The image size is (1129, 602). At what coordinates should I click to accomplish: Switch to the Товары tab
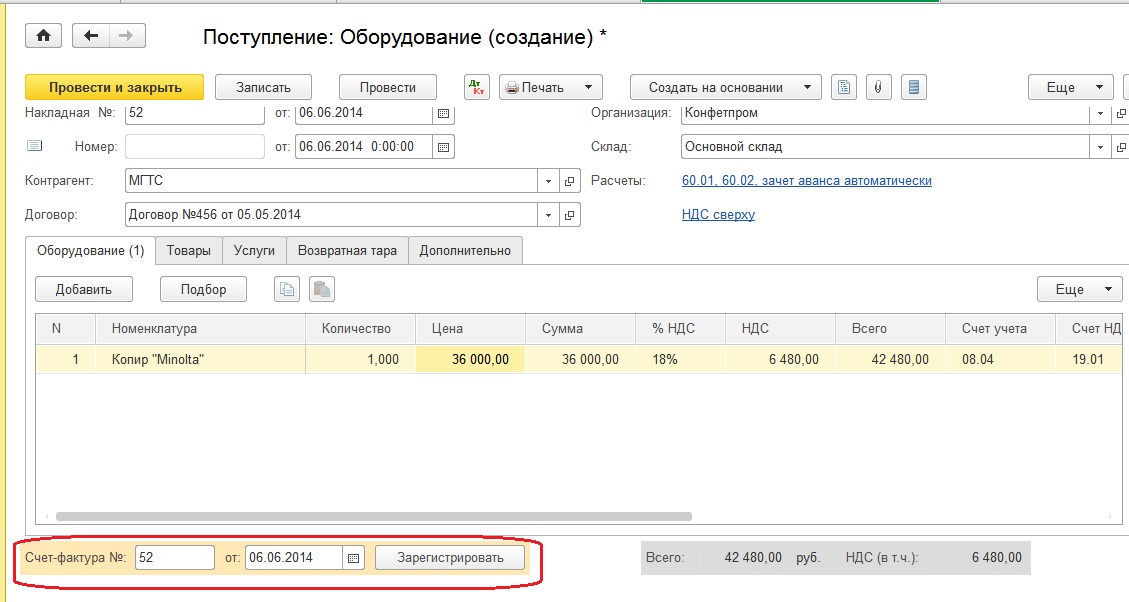(188, 251)
